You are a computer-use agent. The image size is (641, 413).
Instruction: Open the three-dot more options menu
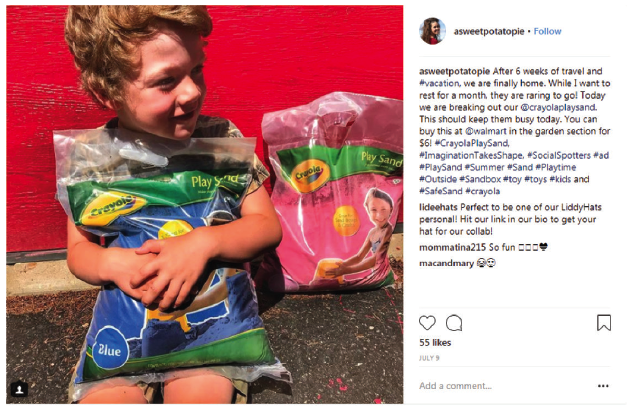603,386
